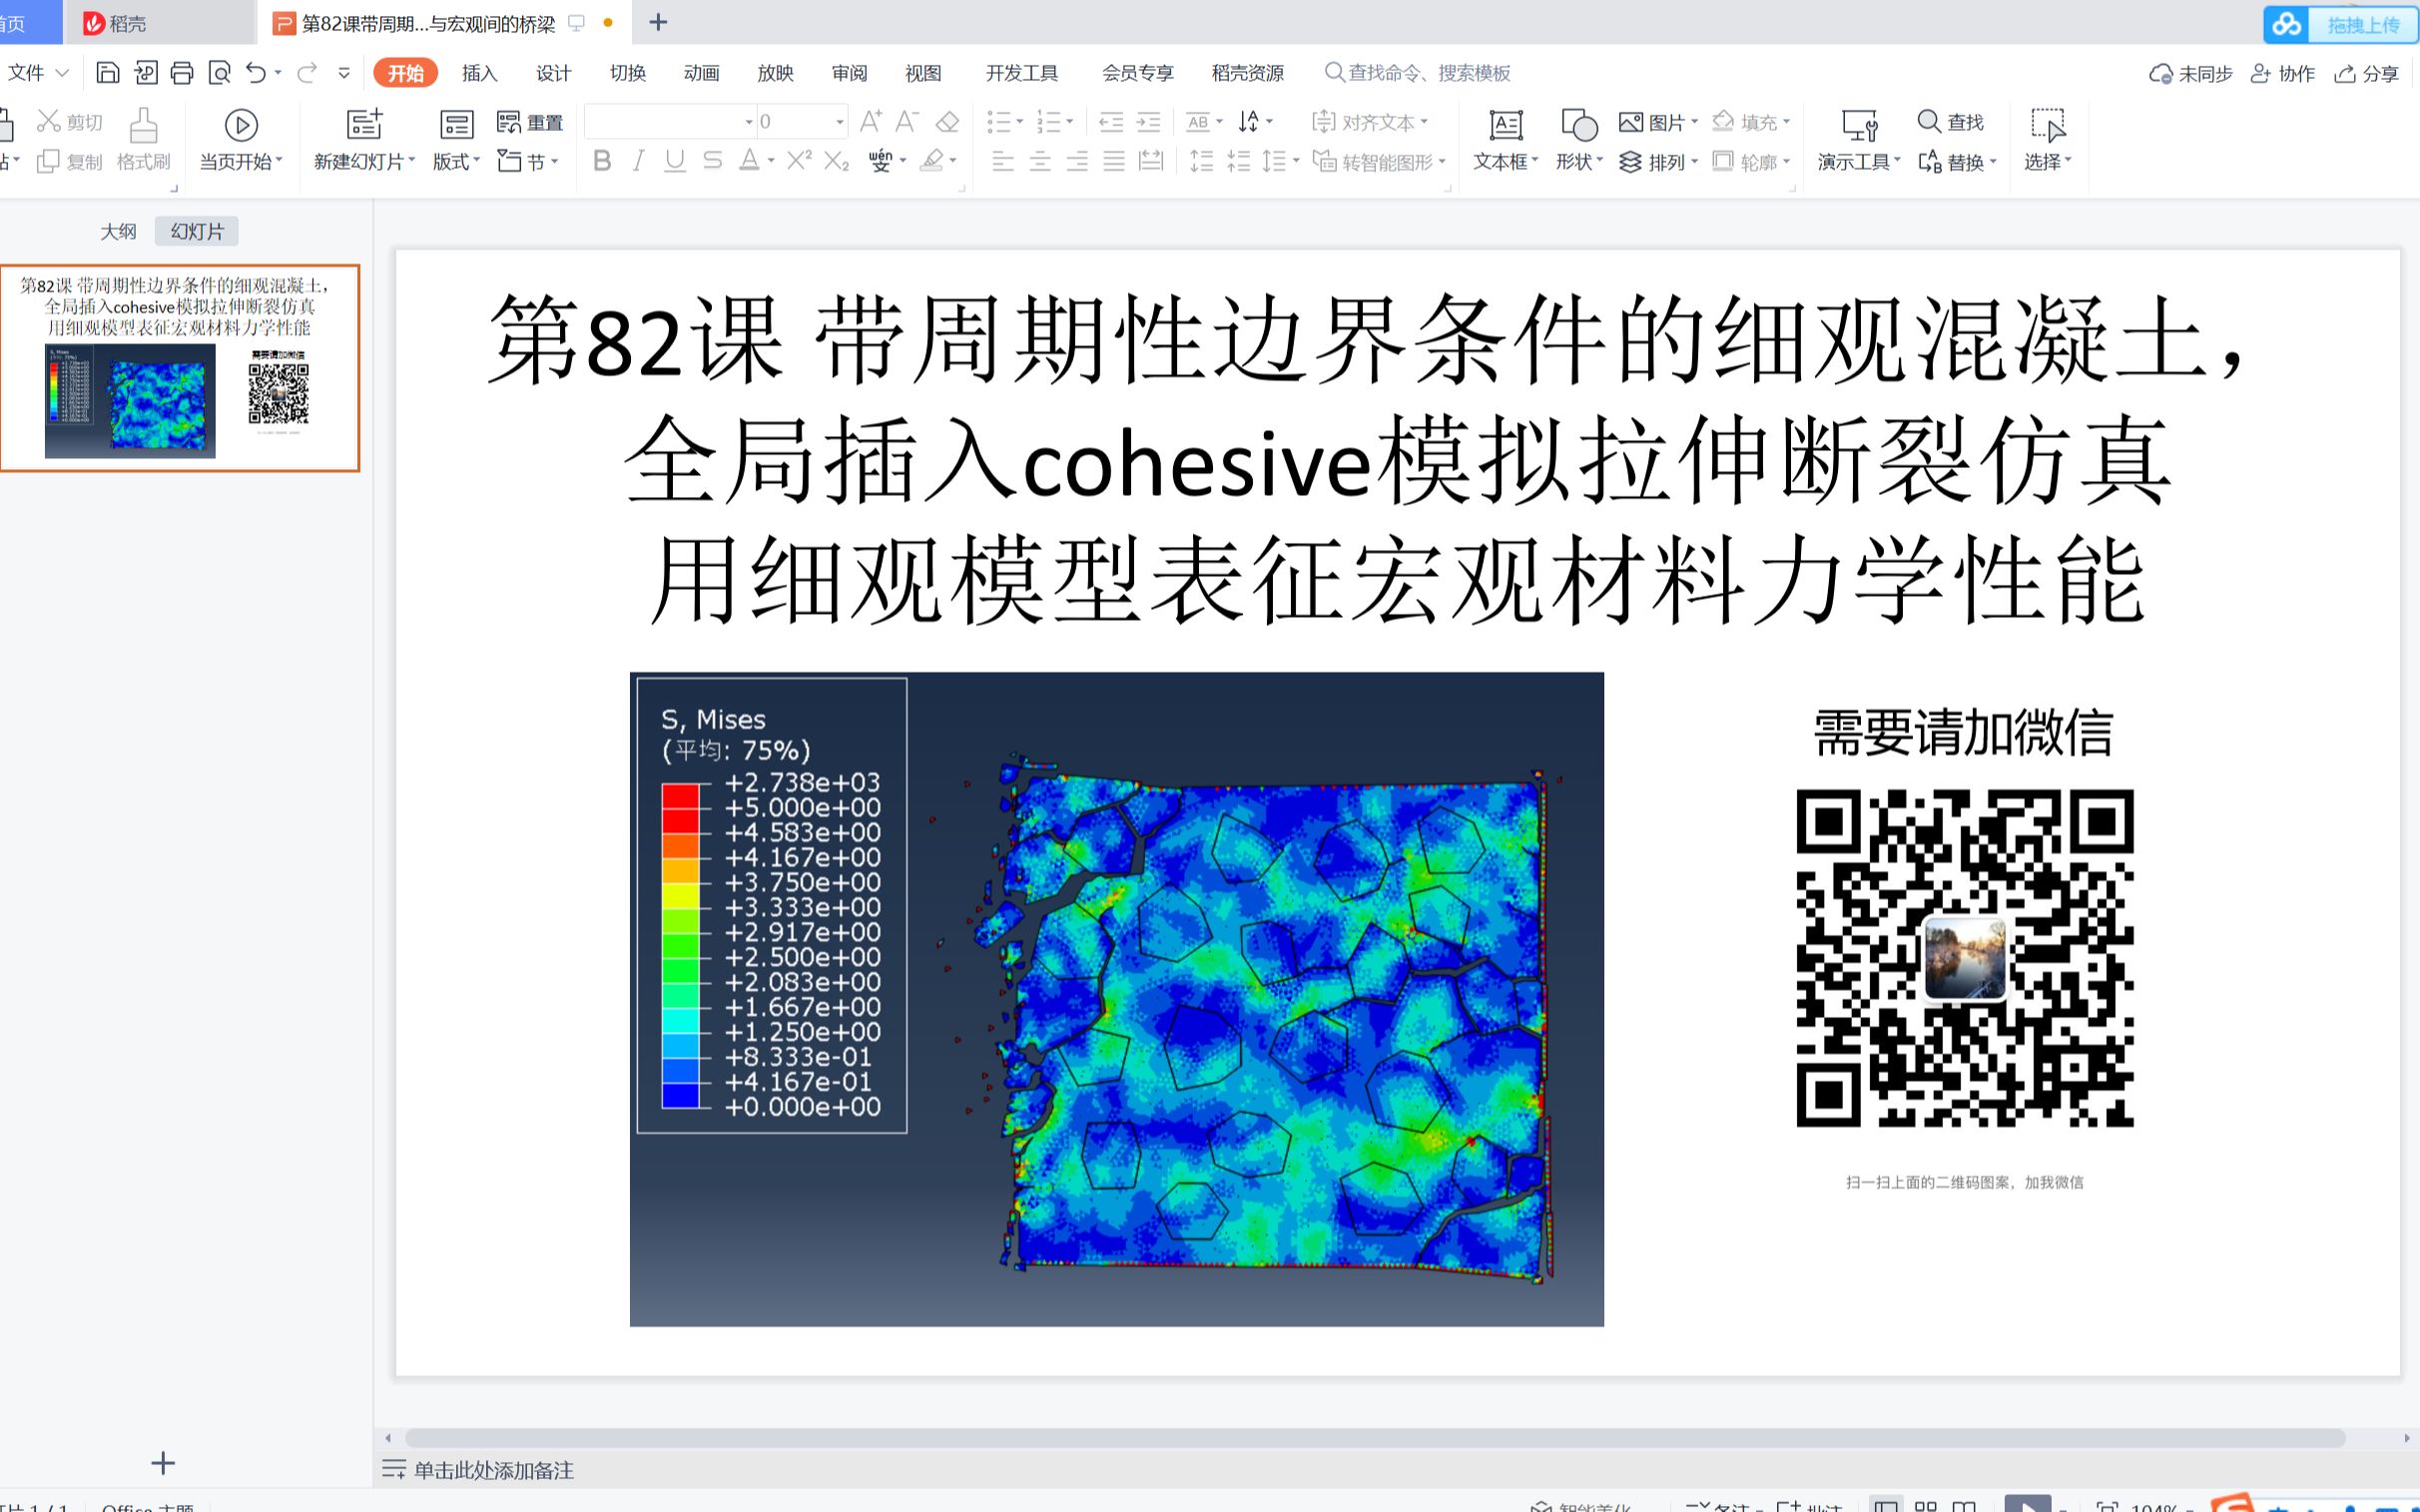Toggle Subscript formatting
The width and height of the screenshot is (2420, 1512).
(837, 161)
